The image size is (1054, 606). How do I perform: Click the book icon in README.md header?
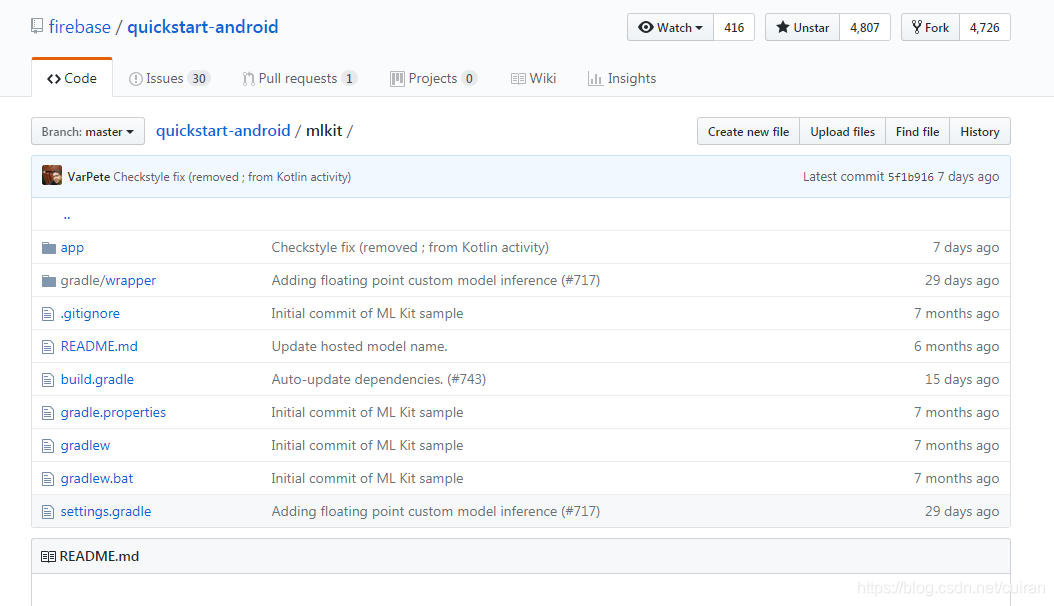coord(48,556)
